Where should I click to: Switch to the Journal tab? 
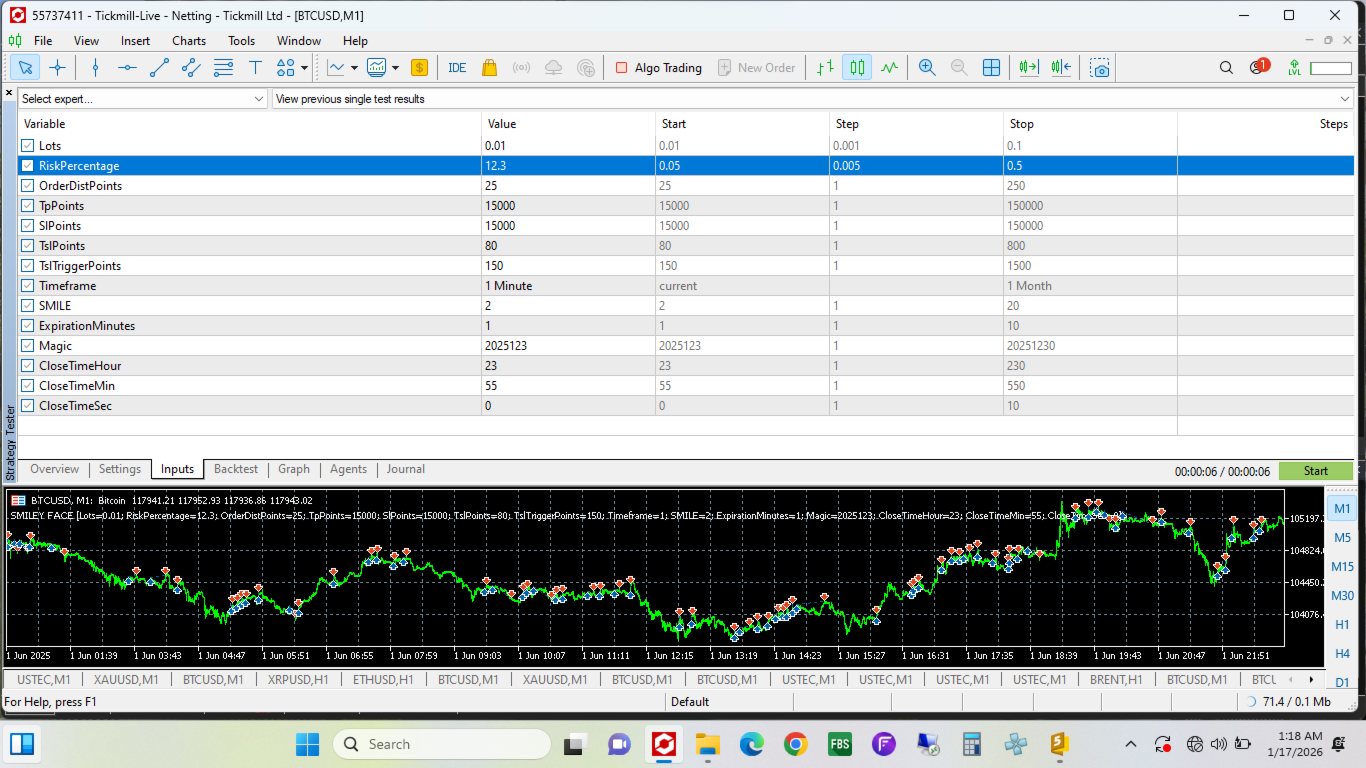(x=406, y=469)
